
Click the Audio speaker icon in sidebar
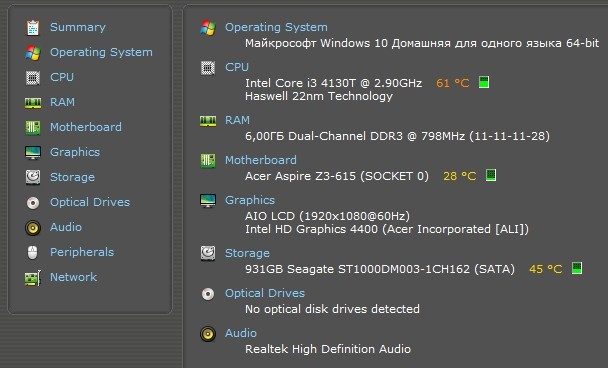pos(33,228)
